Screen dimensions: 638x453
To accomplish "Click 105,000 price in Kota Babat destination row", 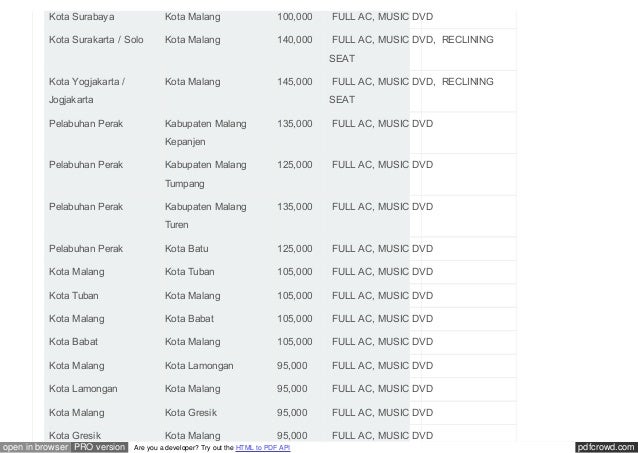I will point(295,319).
